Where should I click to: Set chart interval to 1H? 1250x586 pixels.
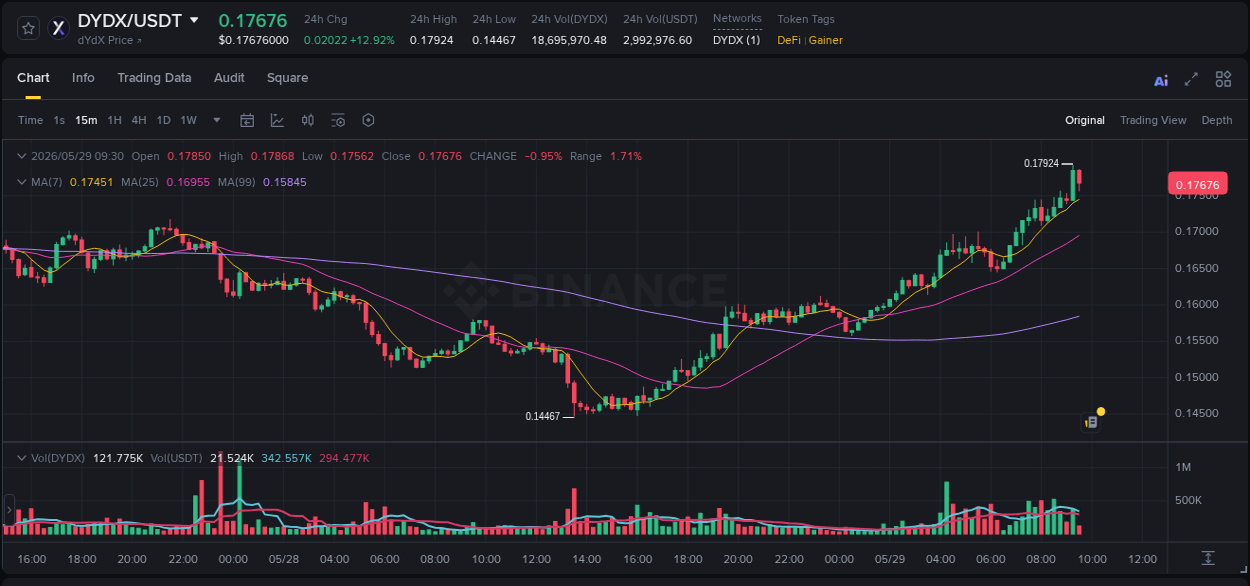[x=114, y=120]
